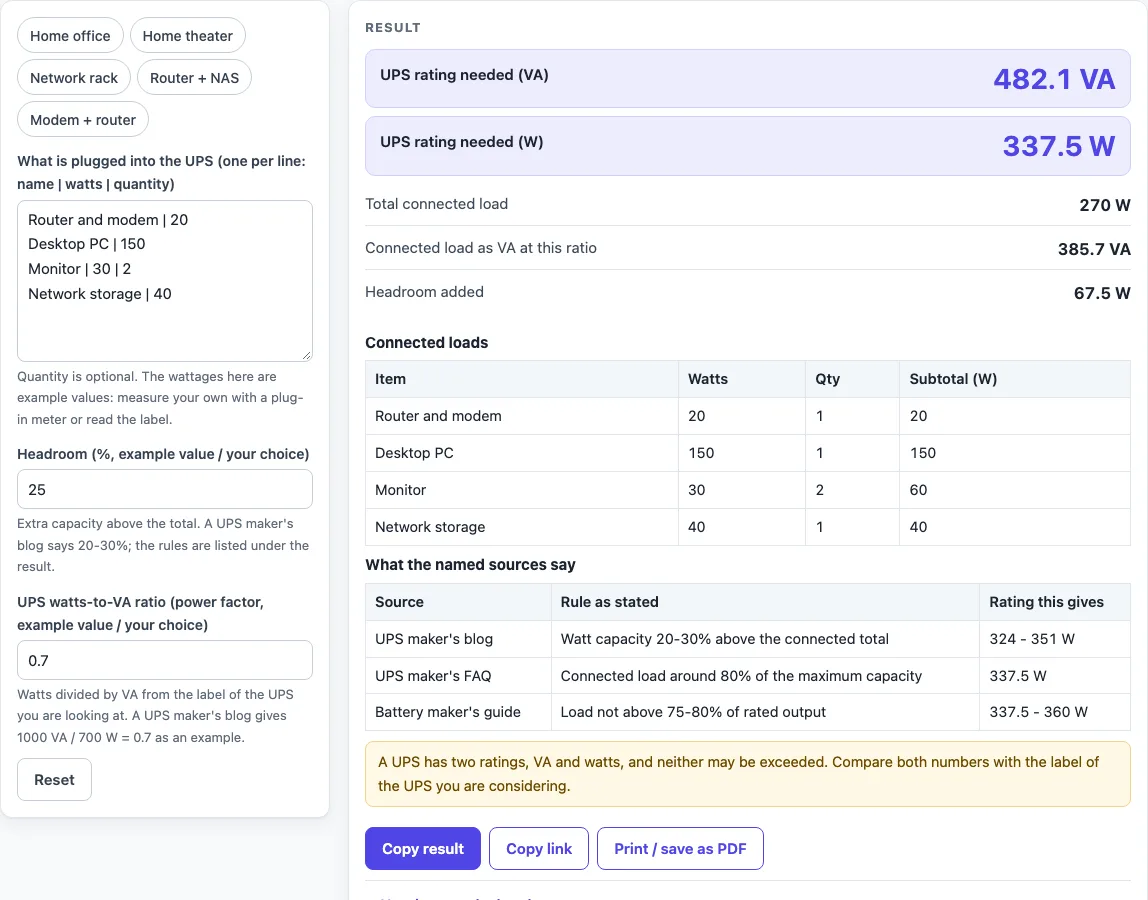Load the Network rack preset
Screen dimensions: 1148x900
tap(74, 78)
